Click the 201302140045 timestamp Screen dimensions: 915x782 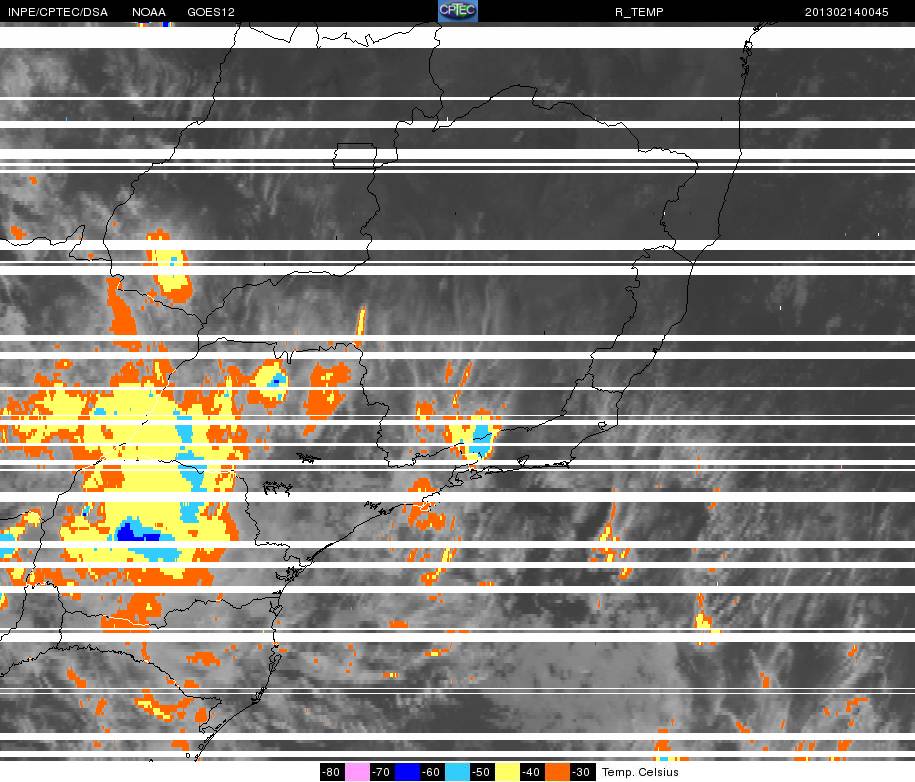coord(846,12)
